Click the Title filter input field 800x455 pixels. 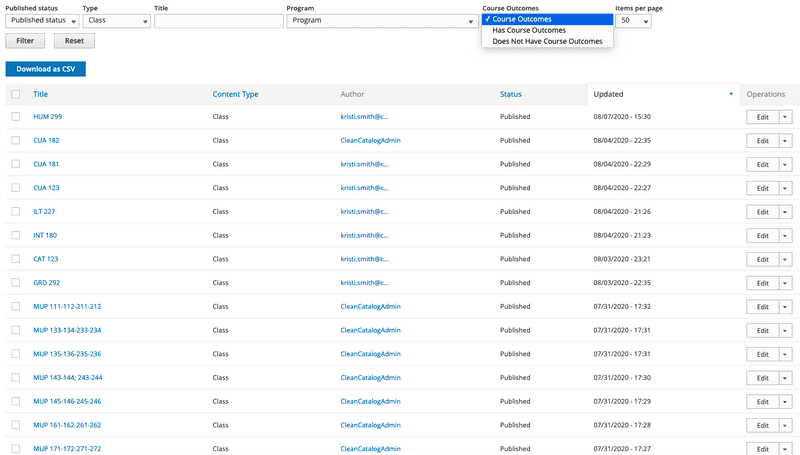click(x=219, y=21)
